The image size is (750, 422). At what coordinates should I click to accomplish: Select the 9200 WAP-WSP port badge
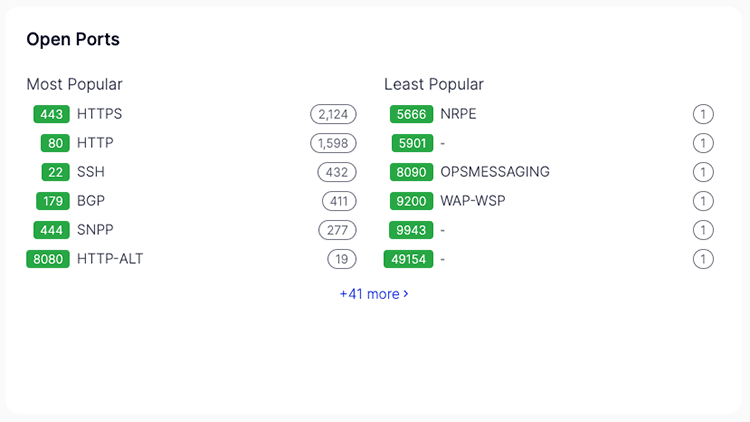click(411, 201)
